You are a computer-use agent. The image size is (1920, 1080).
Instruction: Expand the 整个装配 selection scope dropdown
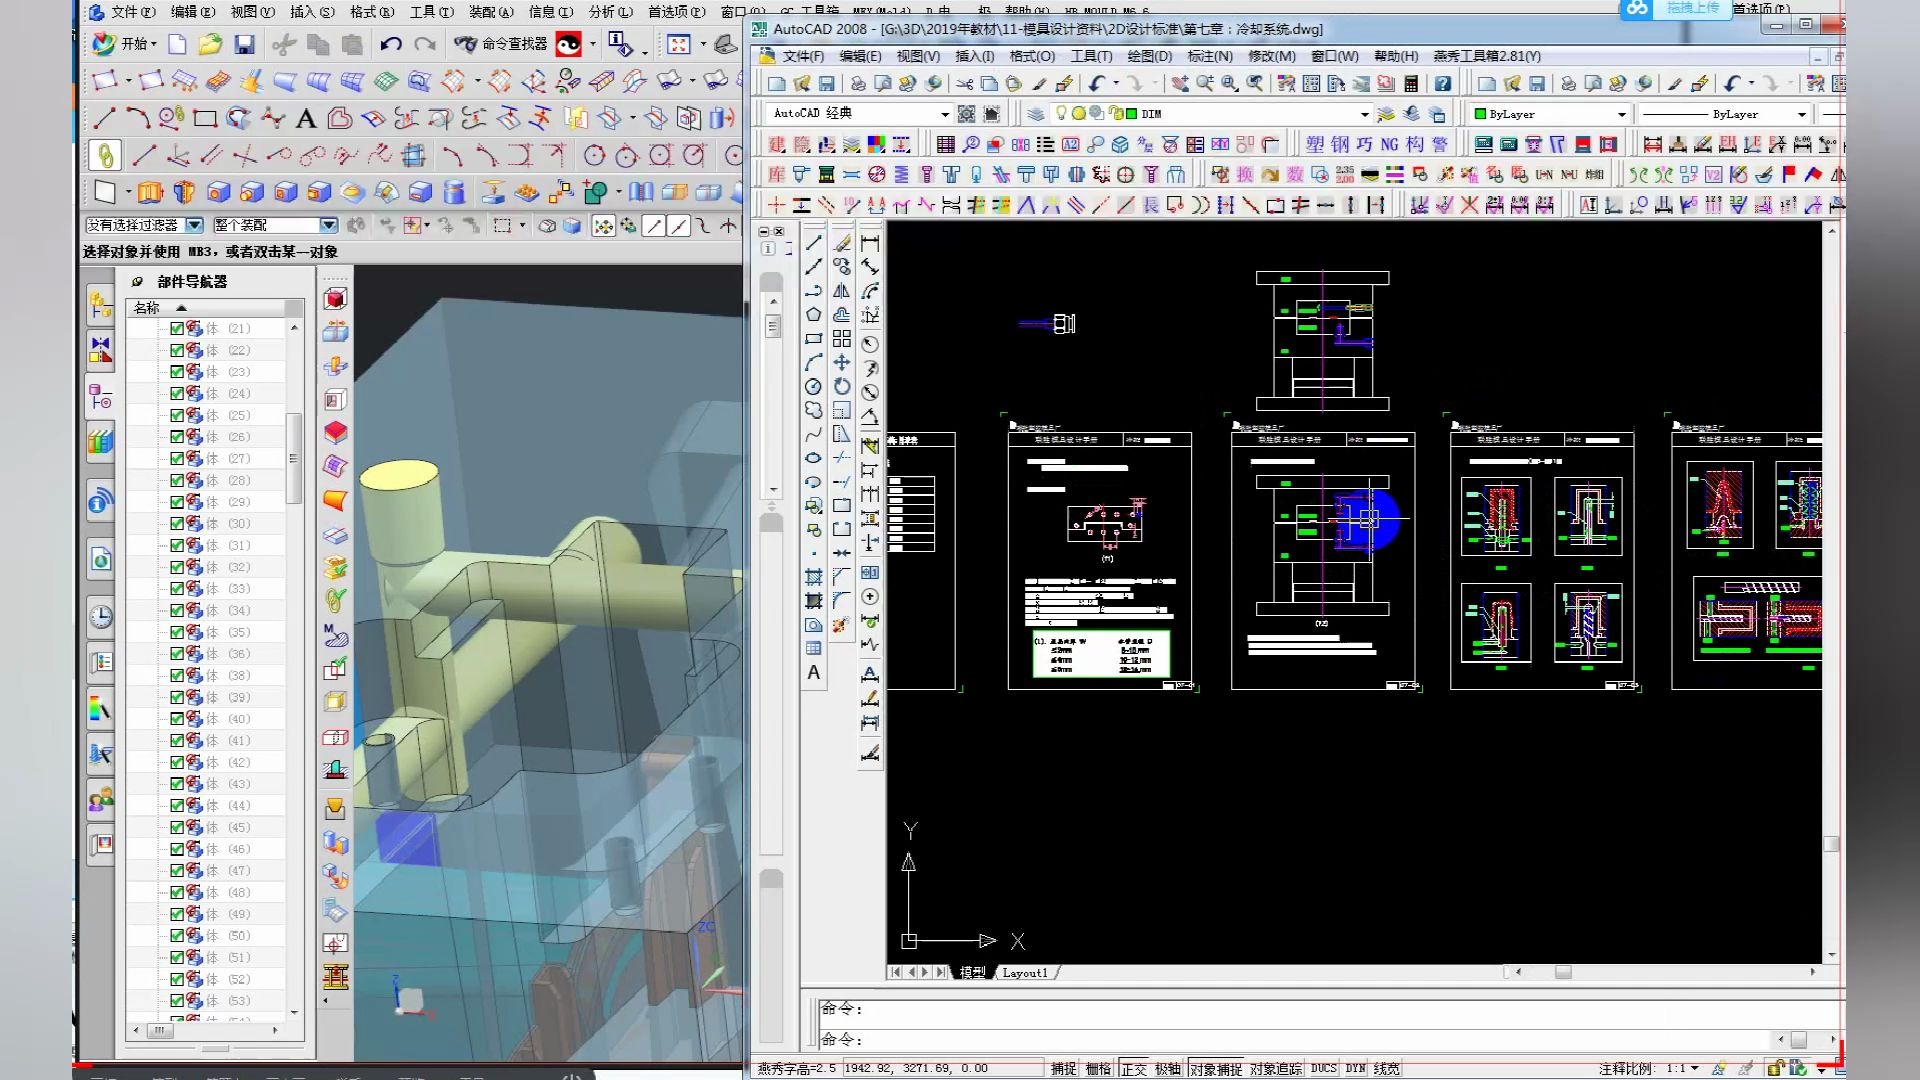(328, 225)
